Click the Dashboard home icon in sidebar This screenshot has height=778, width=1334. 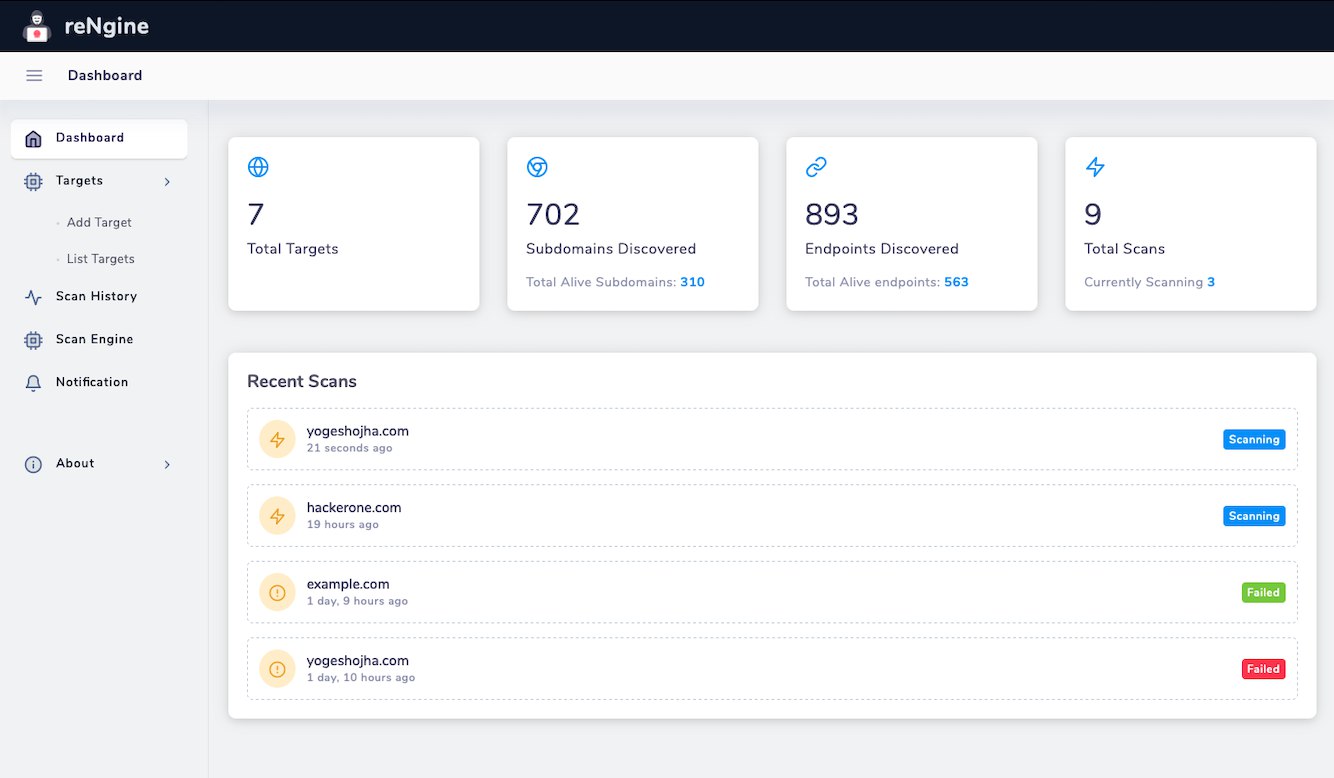click(x=33, y=138)
